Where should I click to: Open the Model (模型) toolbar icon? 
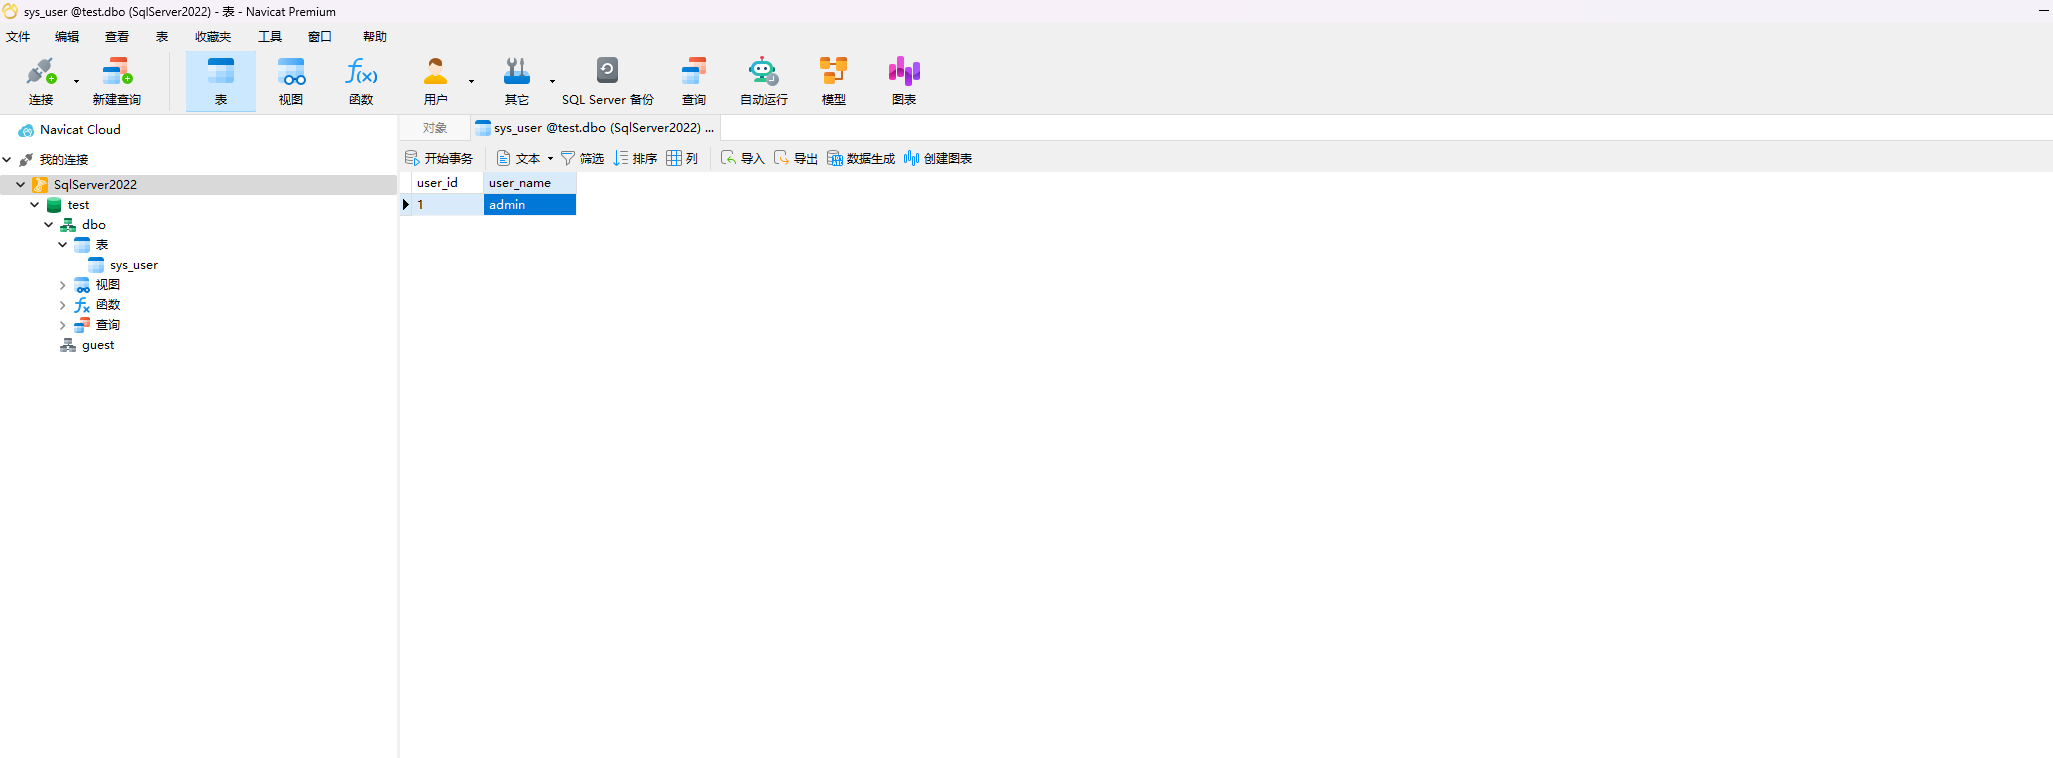(834, 81)
